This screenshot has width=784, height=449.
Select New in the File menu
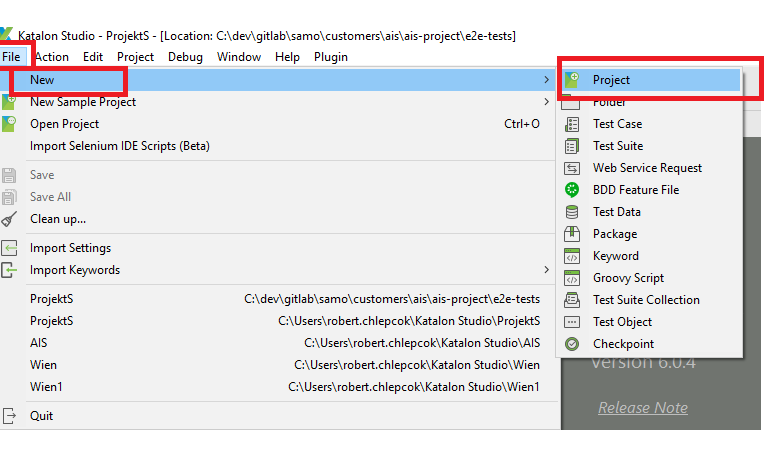pyautogui.click(x=279, y=80)
